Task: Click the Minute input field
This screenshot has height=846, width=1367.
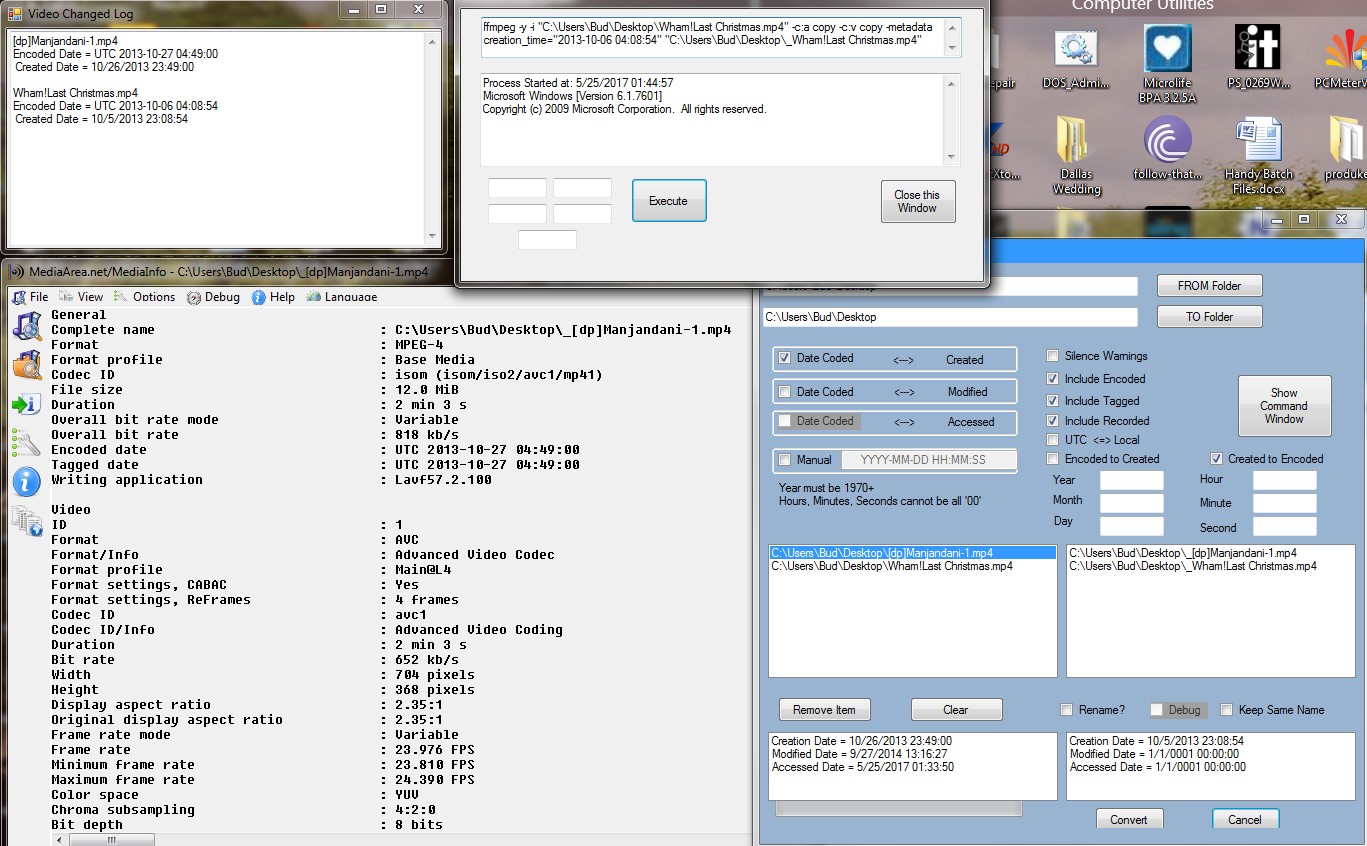Action: (1285, 503)
